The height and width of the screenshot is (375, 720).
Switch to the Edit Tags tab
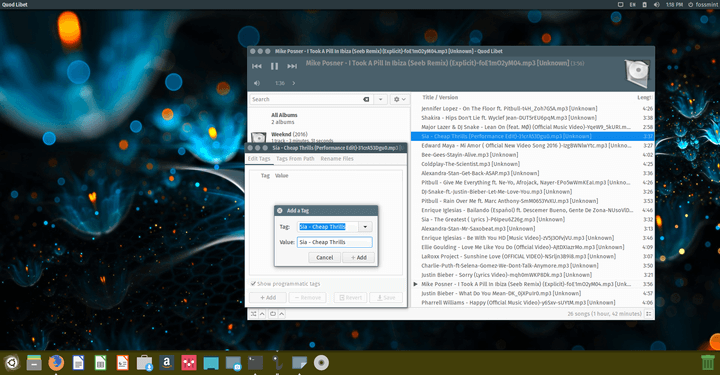pyautogui.click(x=259, y=159)
